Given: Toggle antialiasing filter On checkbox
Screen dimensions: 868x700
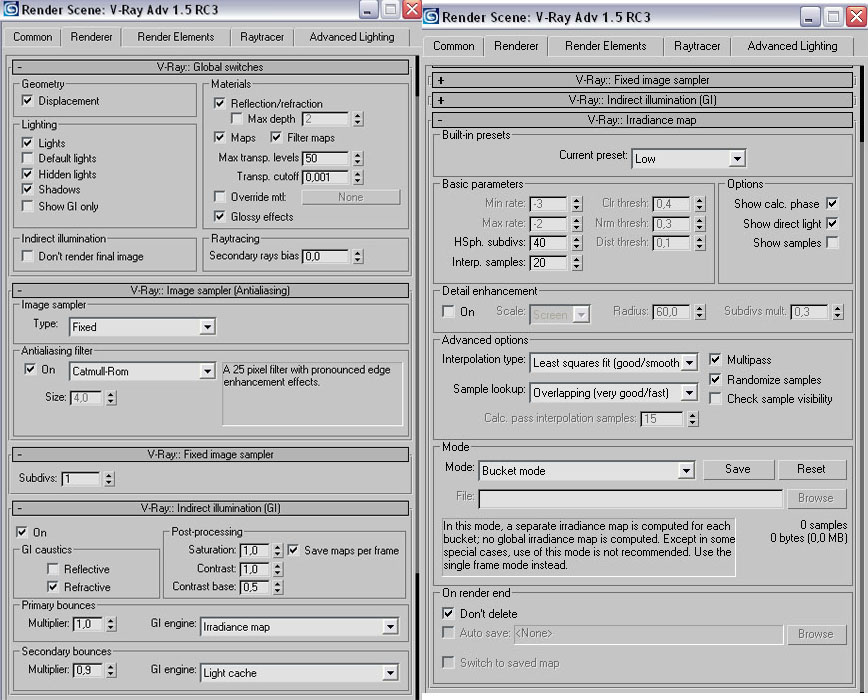Looking at the screenshot, I should point(30,369).
